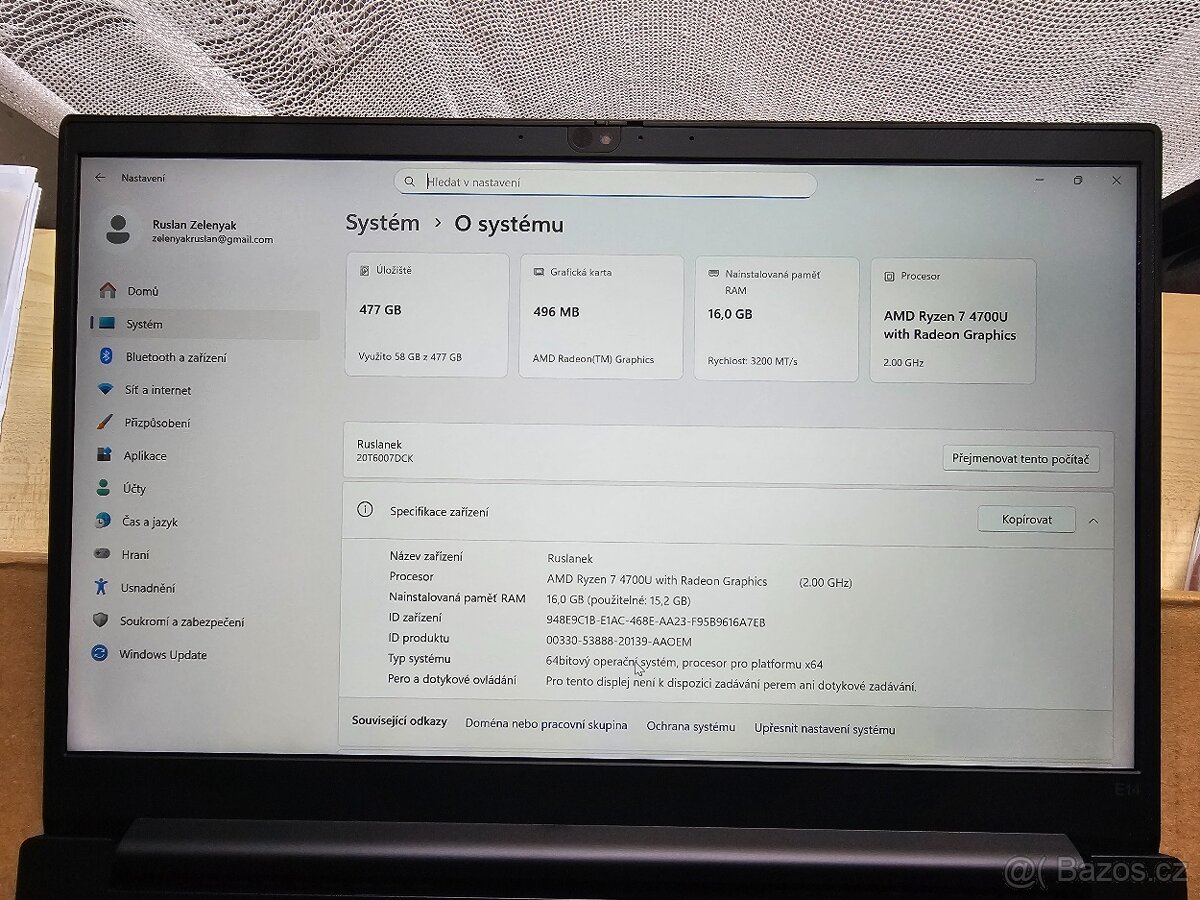Open the Síť a internet Wi-Fi icon
1200x900 pixels.
(105, 390)
